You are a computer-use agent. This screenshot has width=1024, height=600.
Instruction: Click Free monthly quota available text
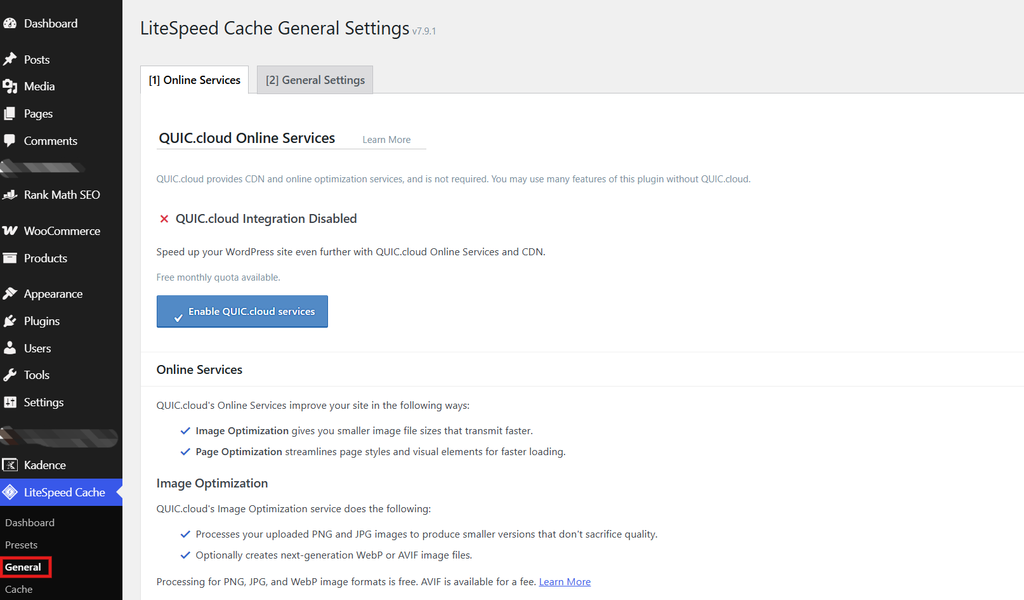[218, 277]
